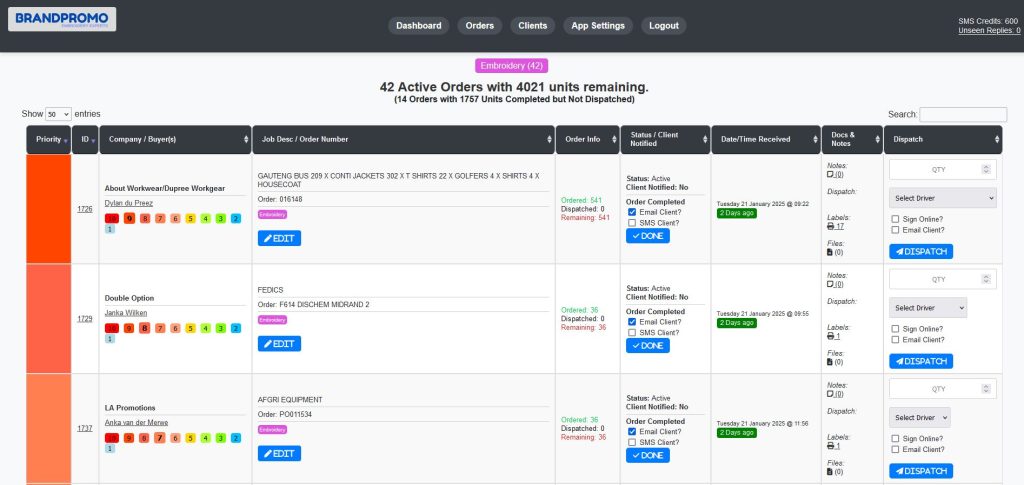Click the Embroidery tag on the FEDICS job

[x=272, y=320]
